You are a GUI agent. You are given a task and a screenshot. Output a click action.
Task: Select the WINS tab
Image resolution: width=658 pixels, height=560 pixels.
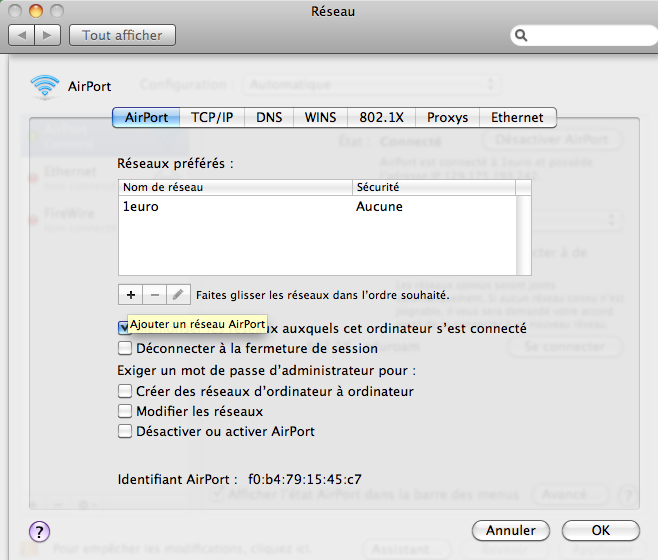point(321,117)
